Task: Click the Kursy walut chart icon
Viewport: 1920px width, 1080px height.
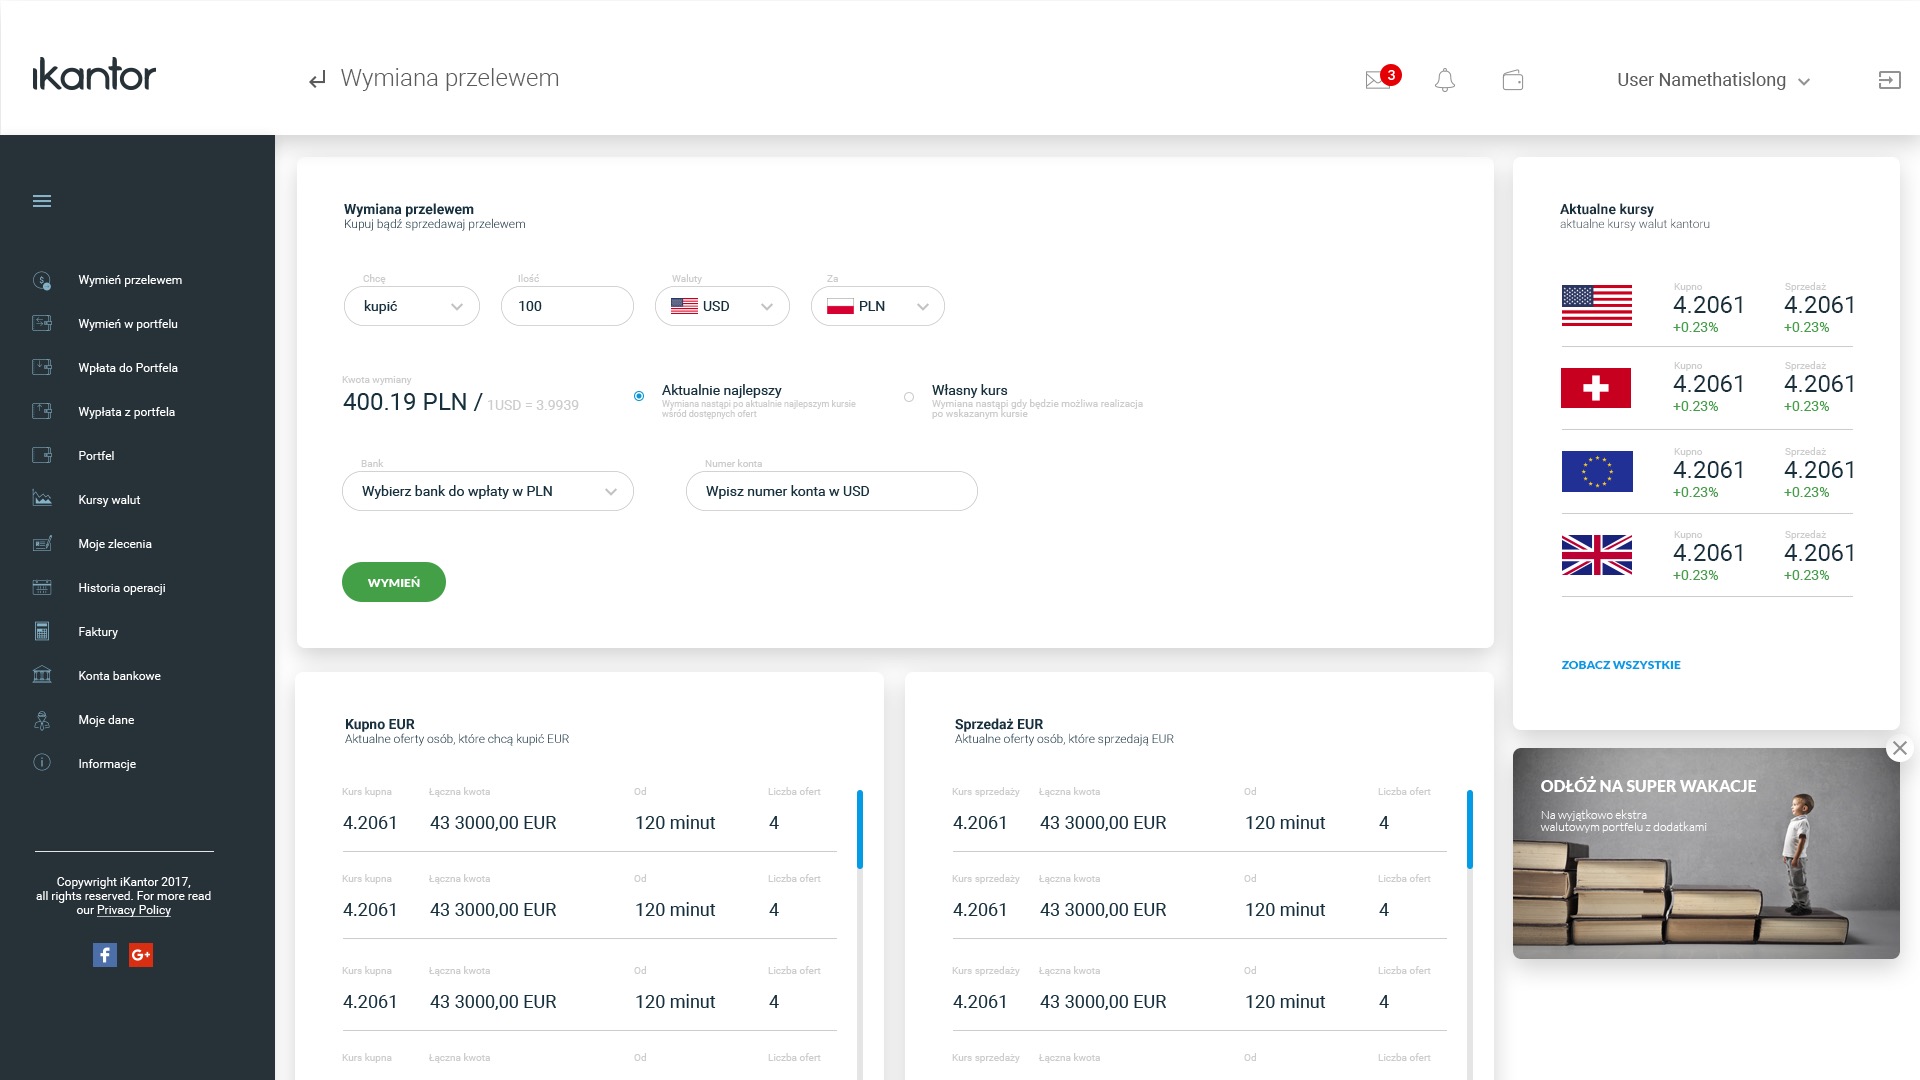Action: [42, 499]
